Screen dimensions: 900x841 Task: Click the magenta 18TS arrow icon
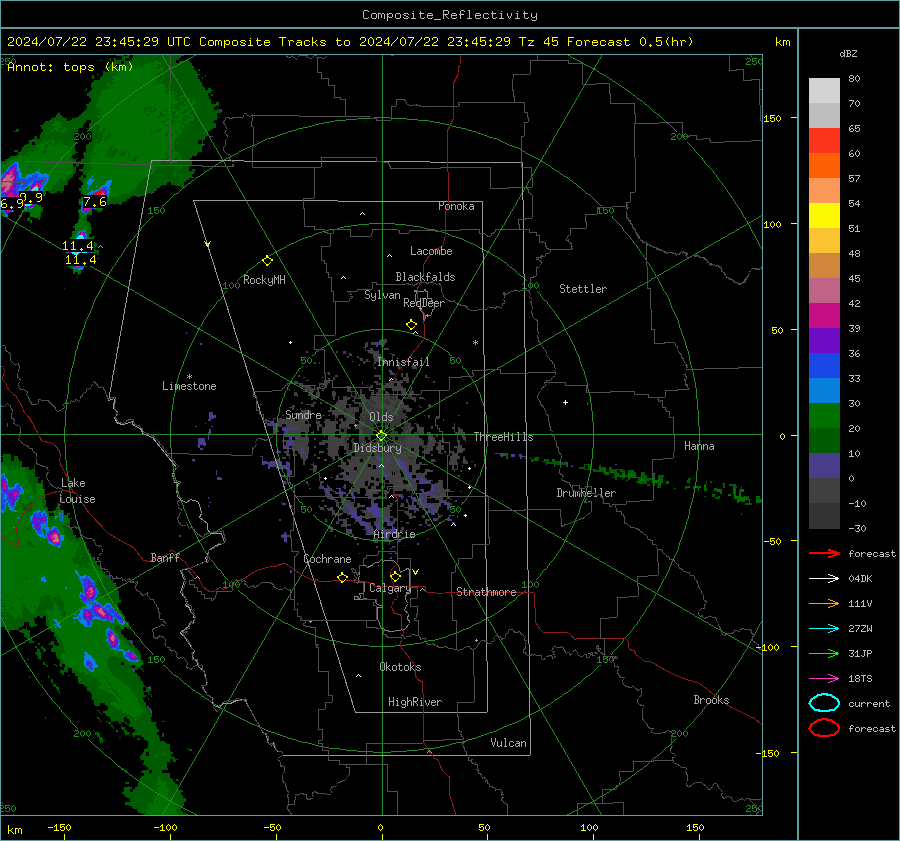pyautogui.click(x=824, y=679)
